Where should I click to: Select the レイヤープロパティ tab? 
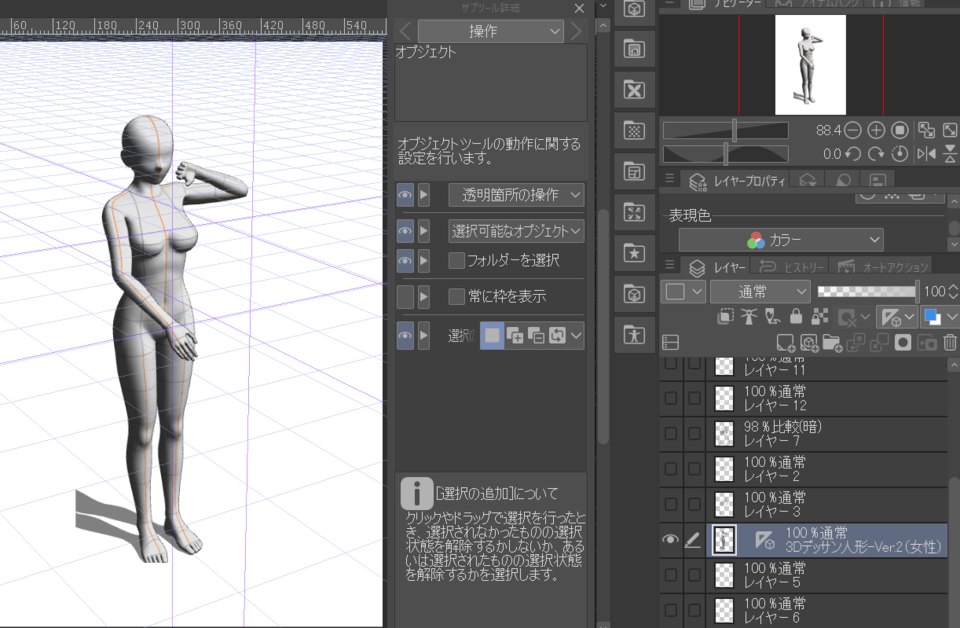click(736, 181)
